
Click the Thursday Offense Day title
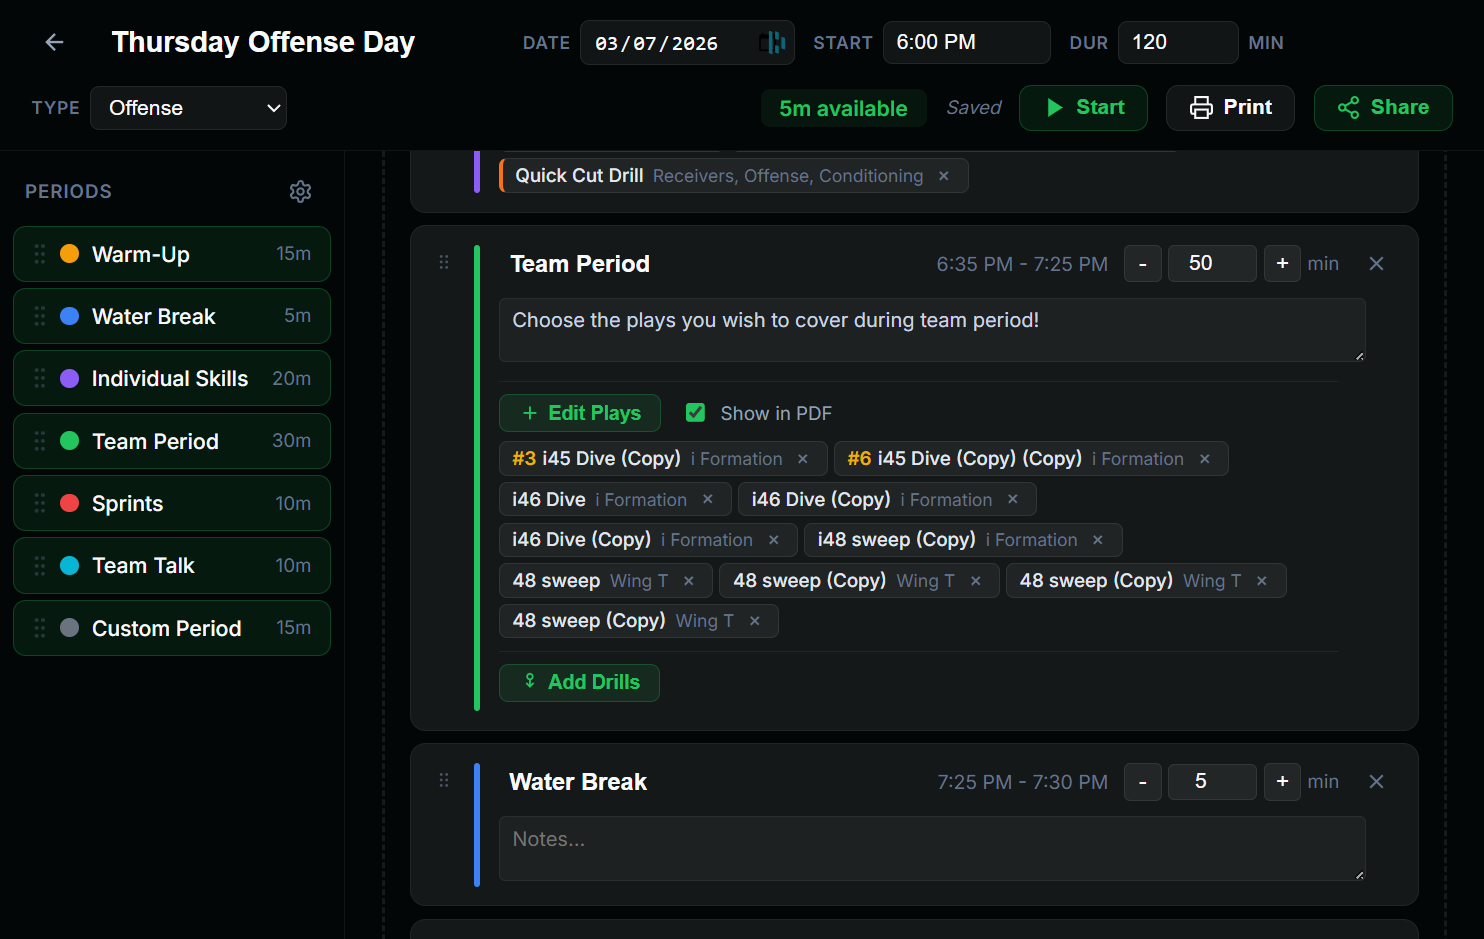263,42
